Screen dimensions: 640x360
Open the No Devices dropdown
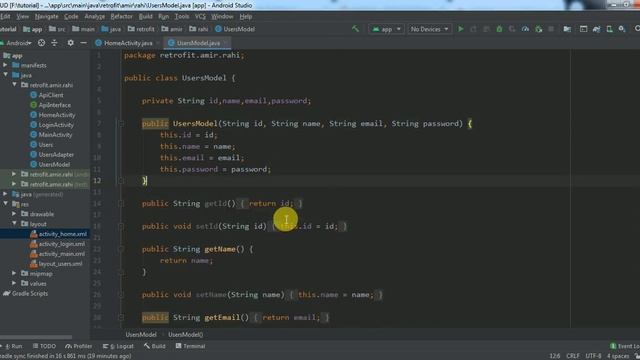[429, 29]
